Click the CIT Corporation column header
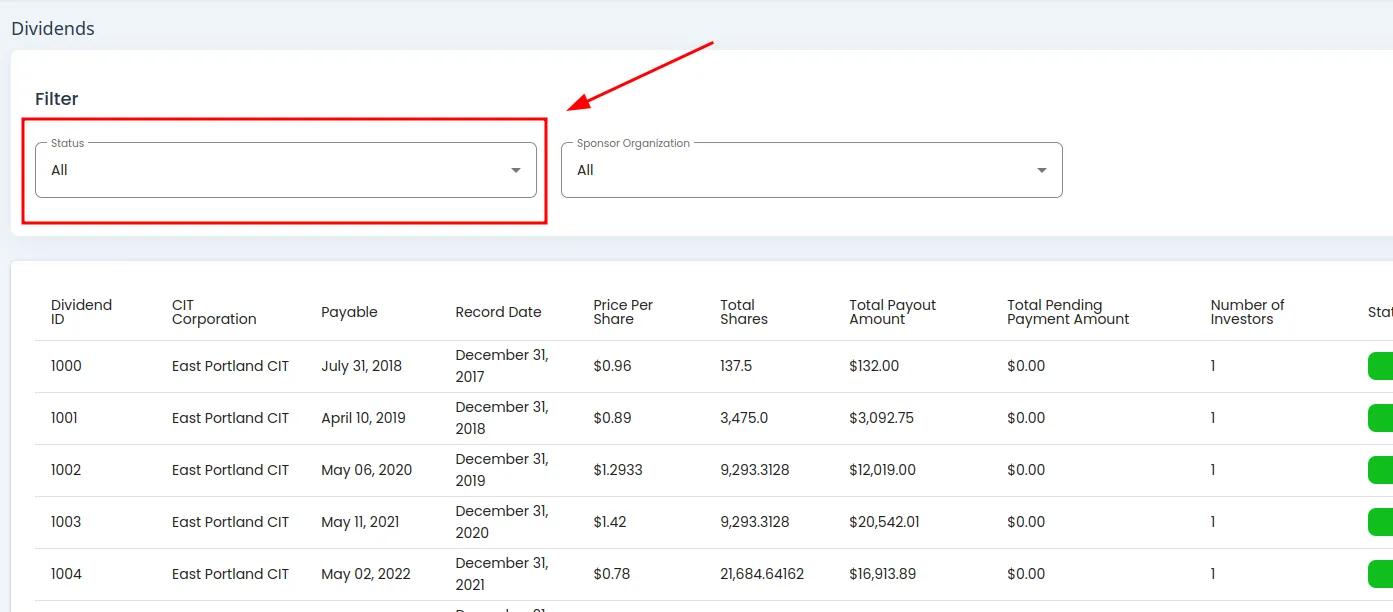Viewport: 1393px width, 612px height. pyautogui.click(x=214, y=312)
